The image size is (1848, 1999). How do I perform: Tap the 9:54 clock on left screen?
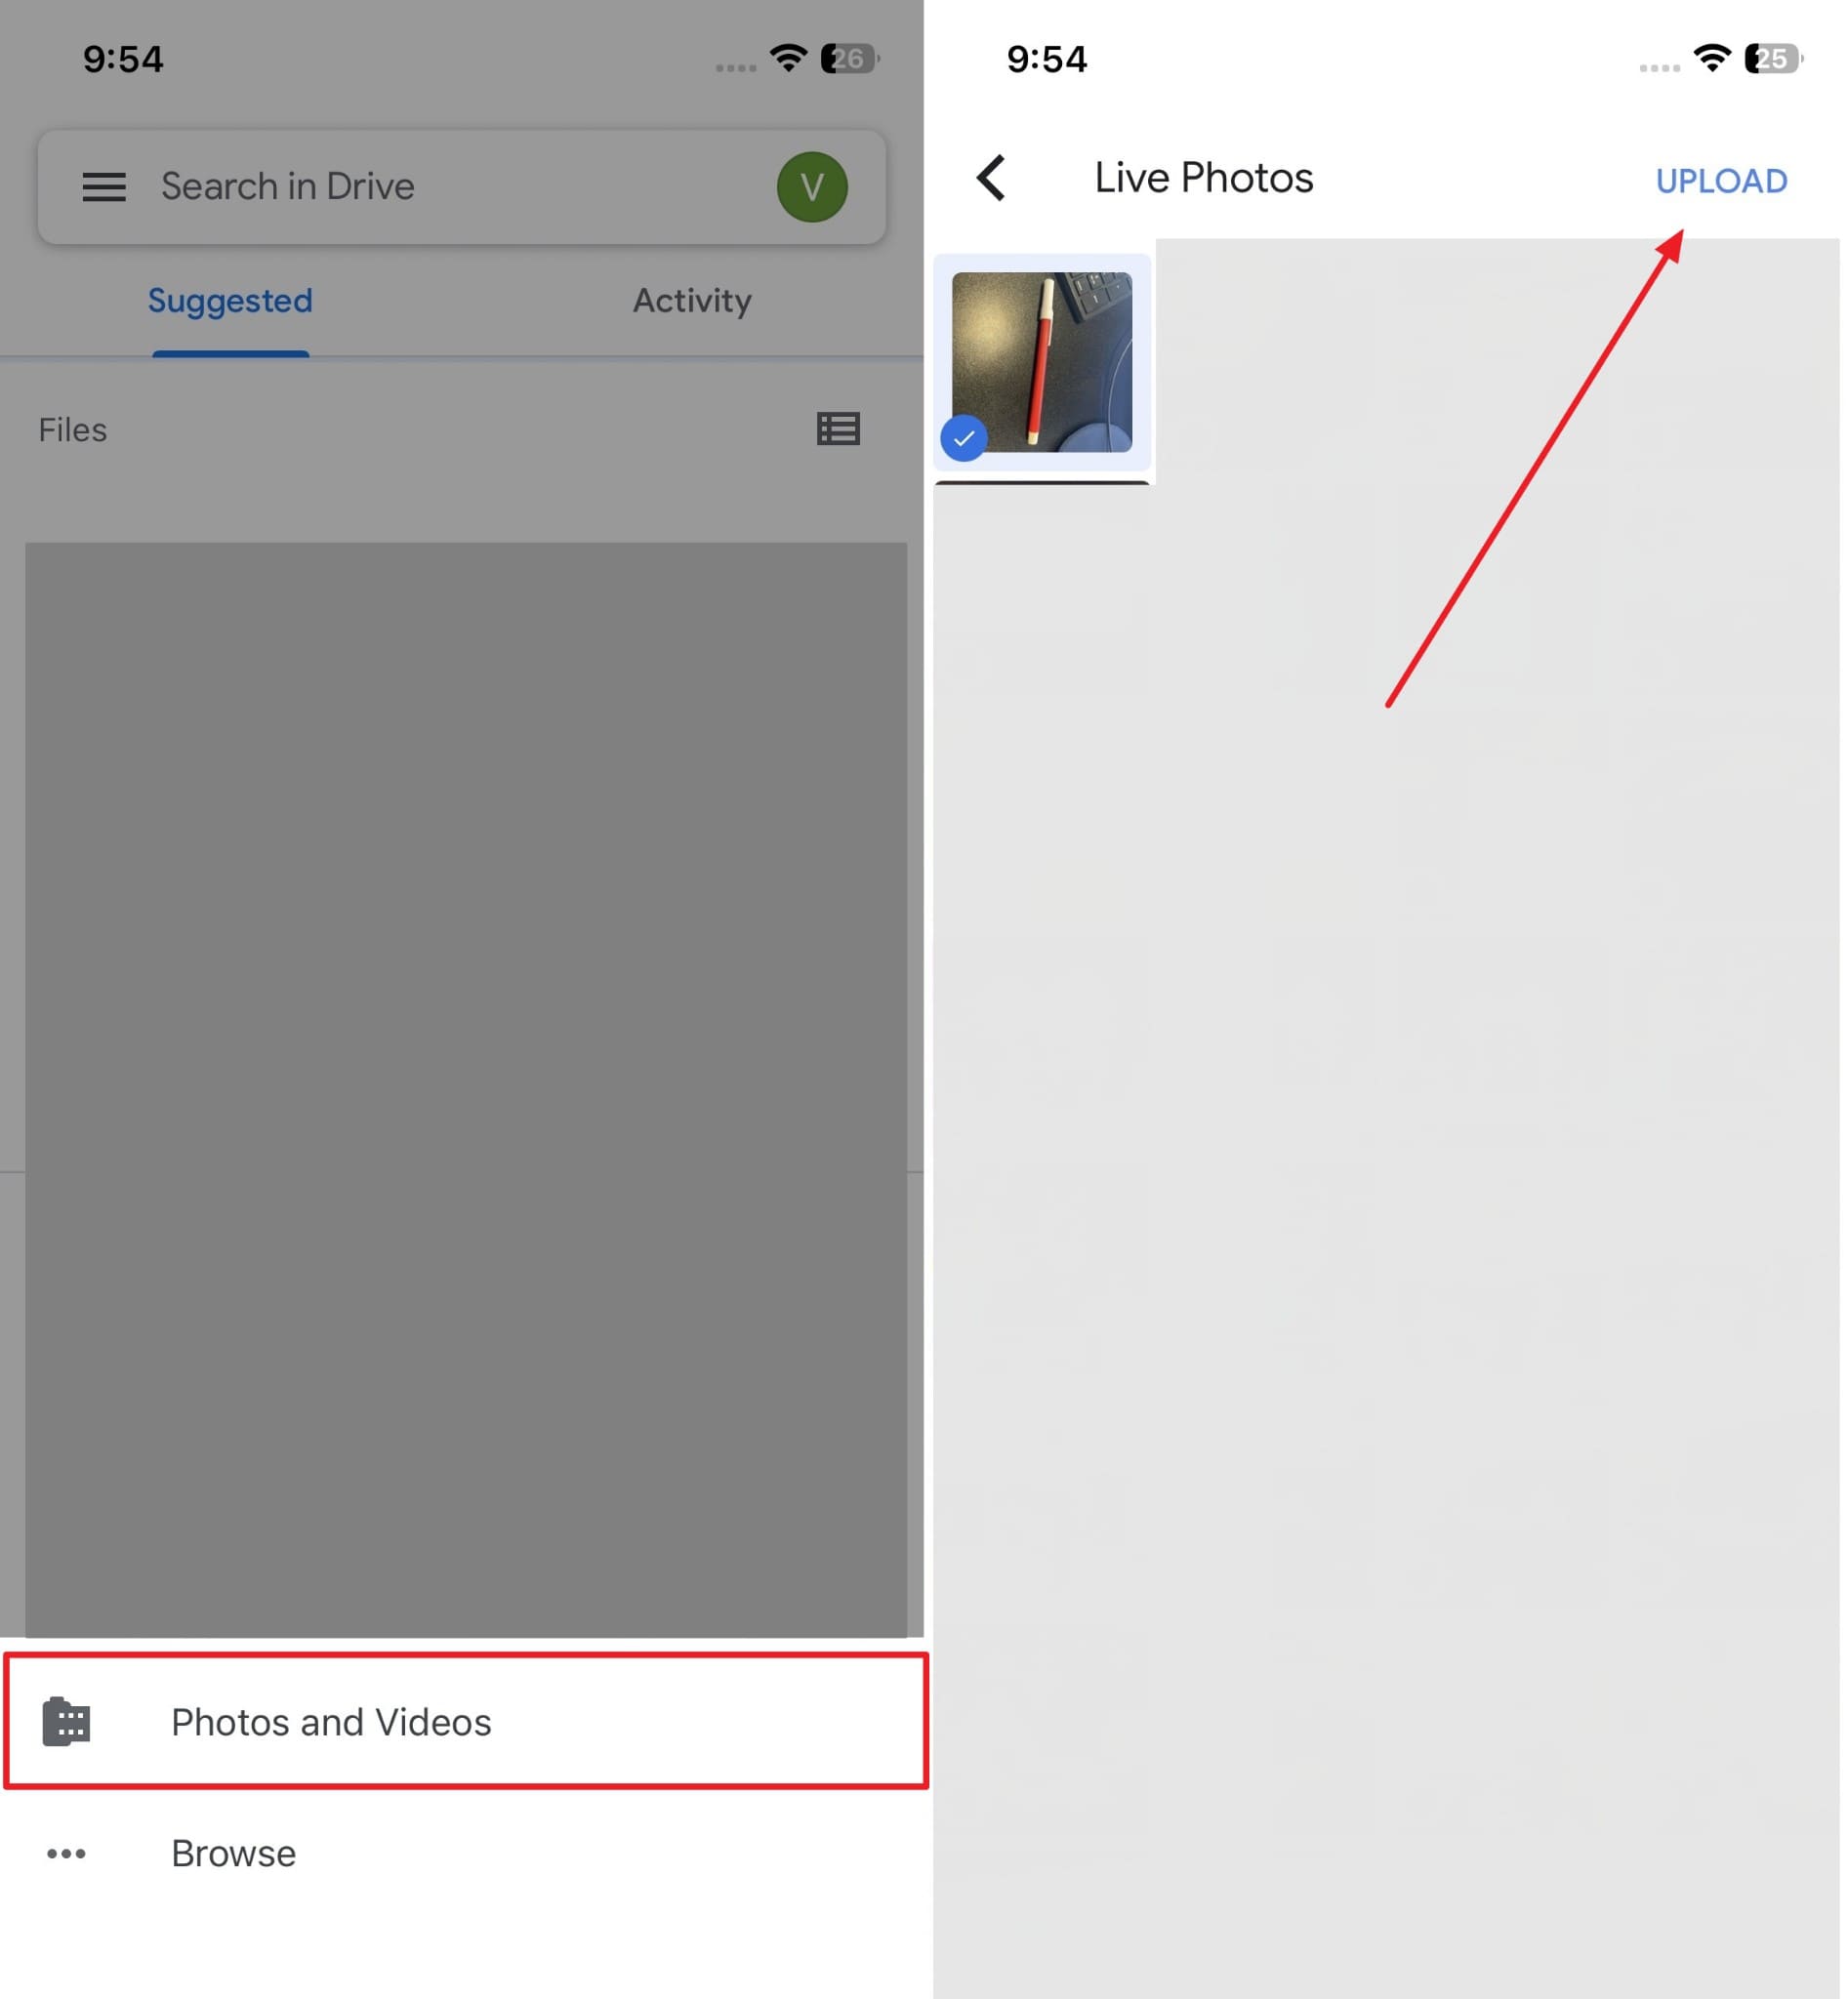pyautogui.click(x=123, y=59)
